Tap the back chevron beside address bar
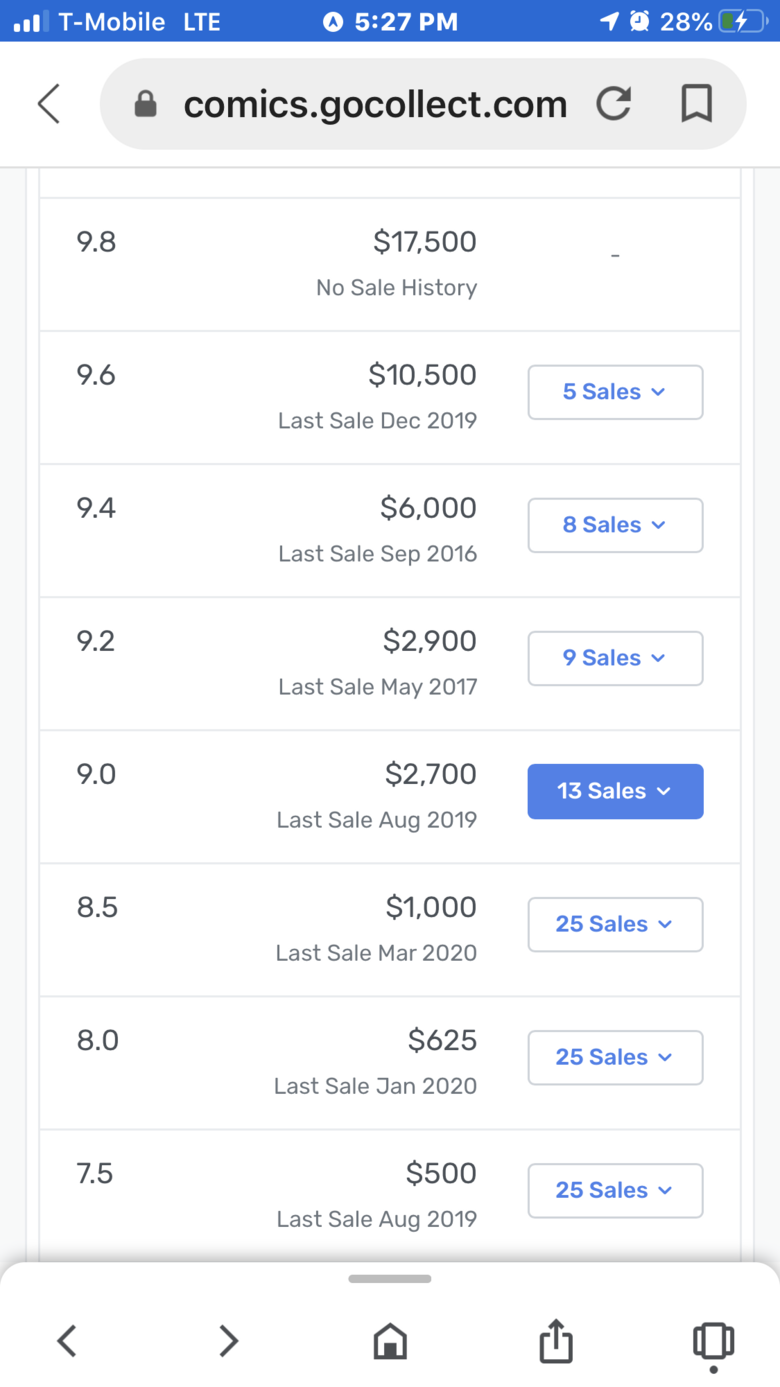780x1387 pixels. tap(49, 103)
